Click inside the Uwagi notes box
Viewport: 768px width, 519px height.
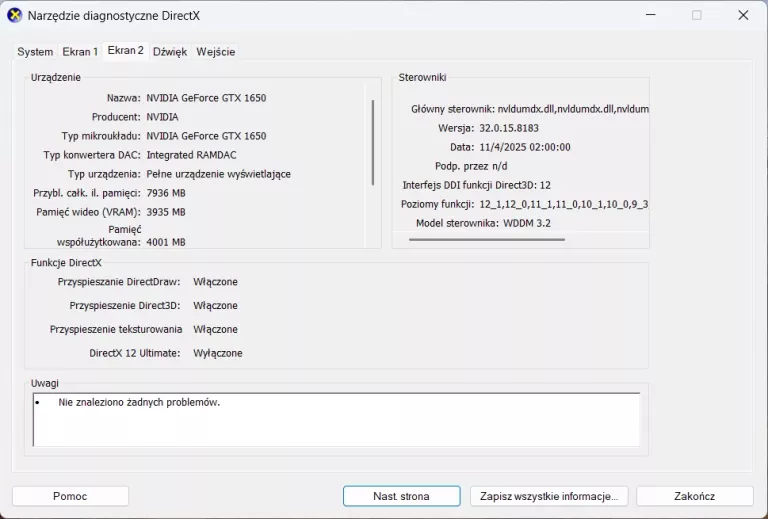[336, 419]
